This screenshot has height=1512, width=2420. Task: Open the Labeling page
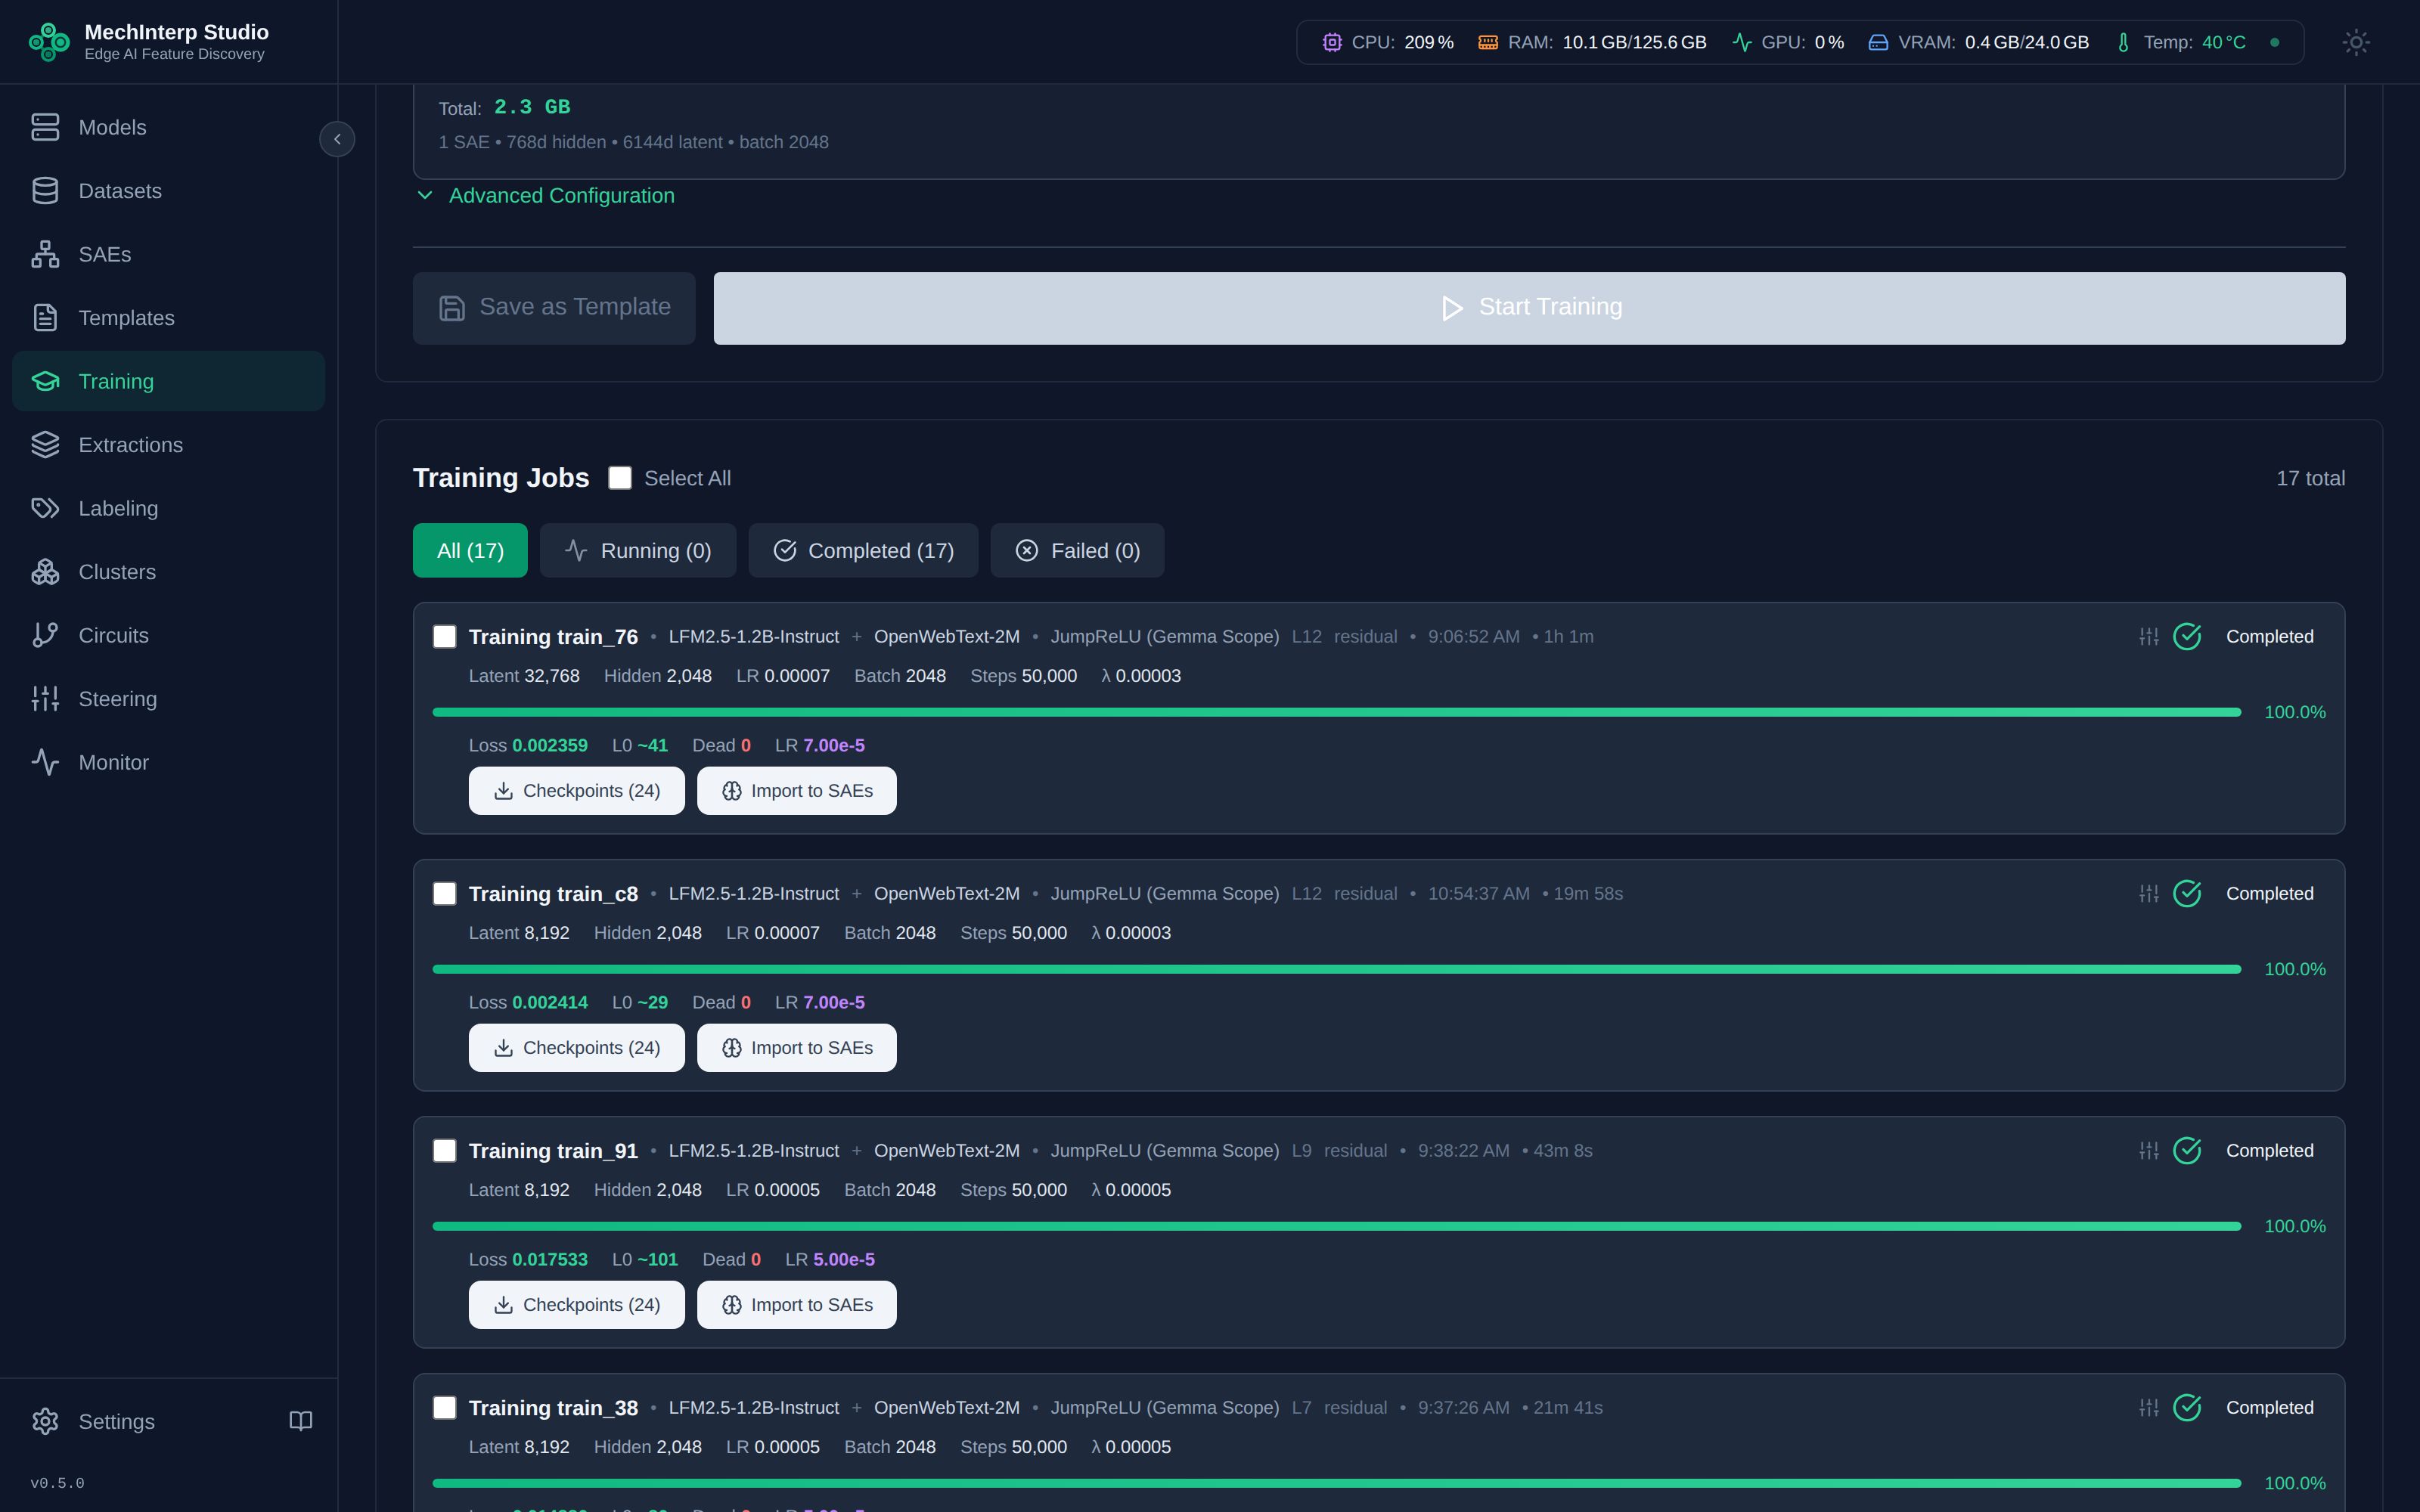tap(168, 508)
